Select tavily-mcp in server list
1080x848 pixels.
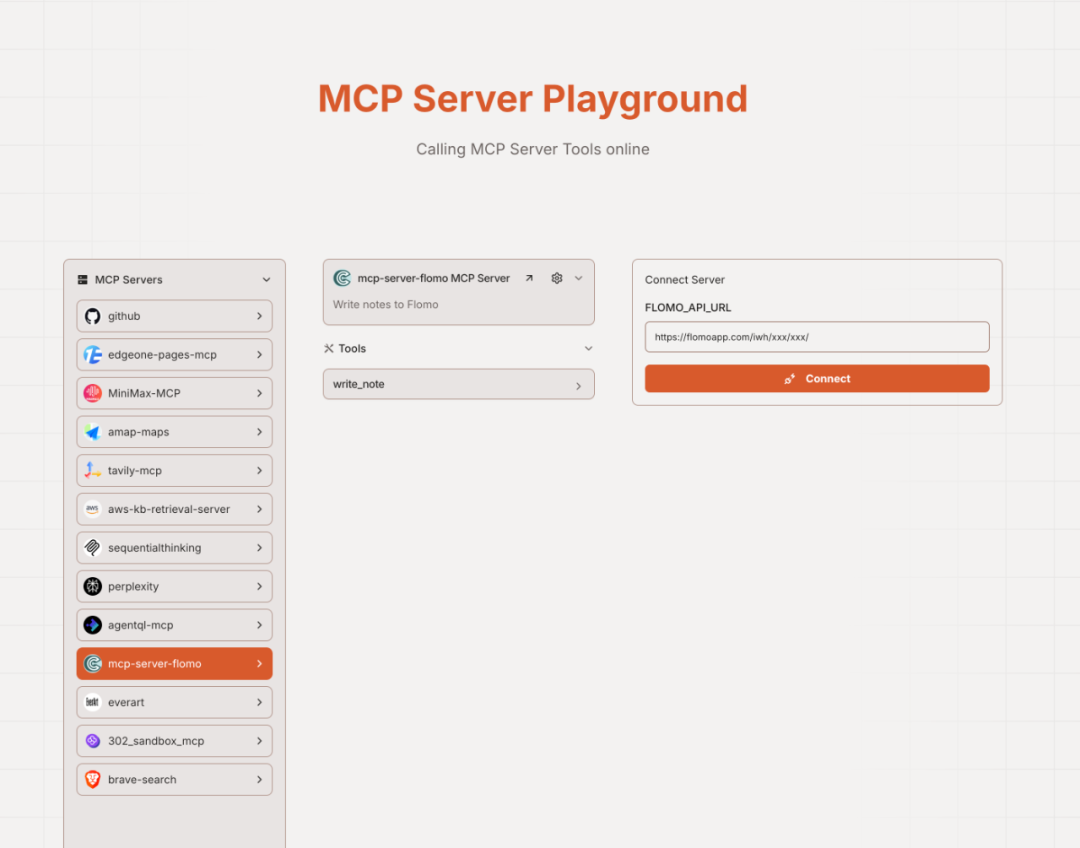coord(174,470)
